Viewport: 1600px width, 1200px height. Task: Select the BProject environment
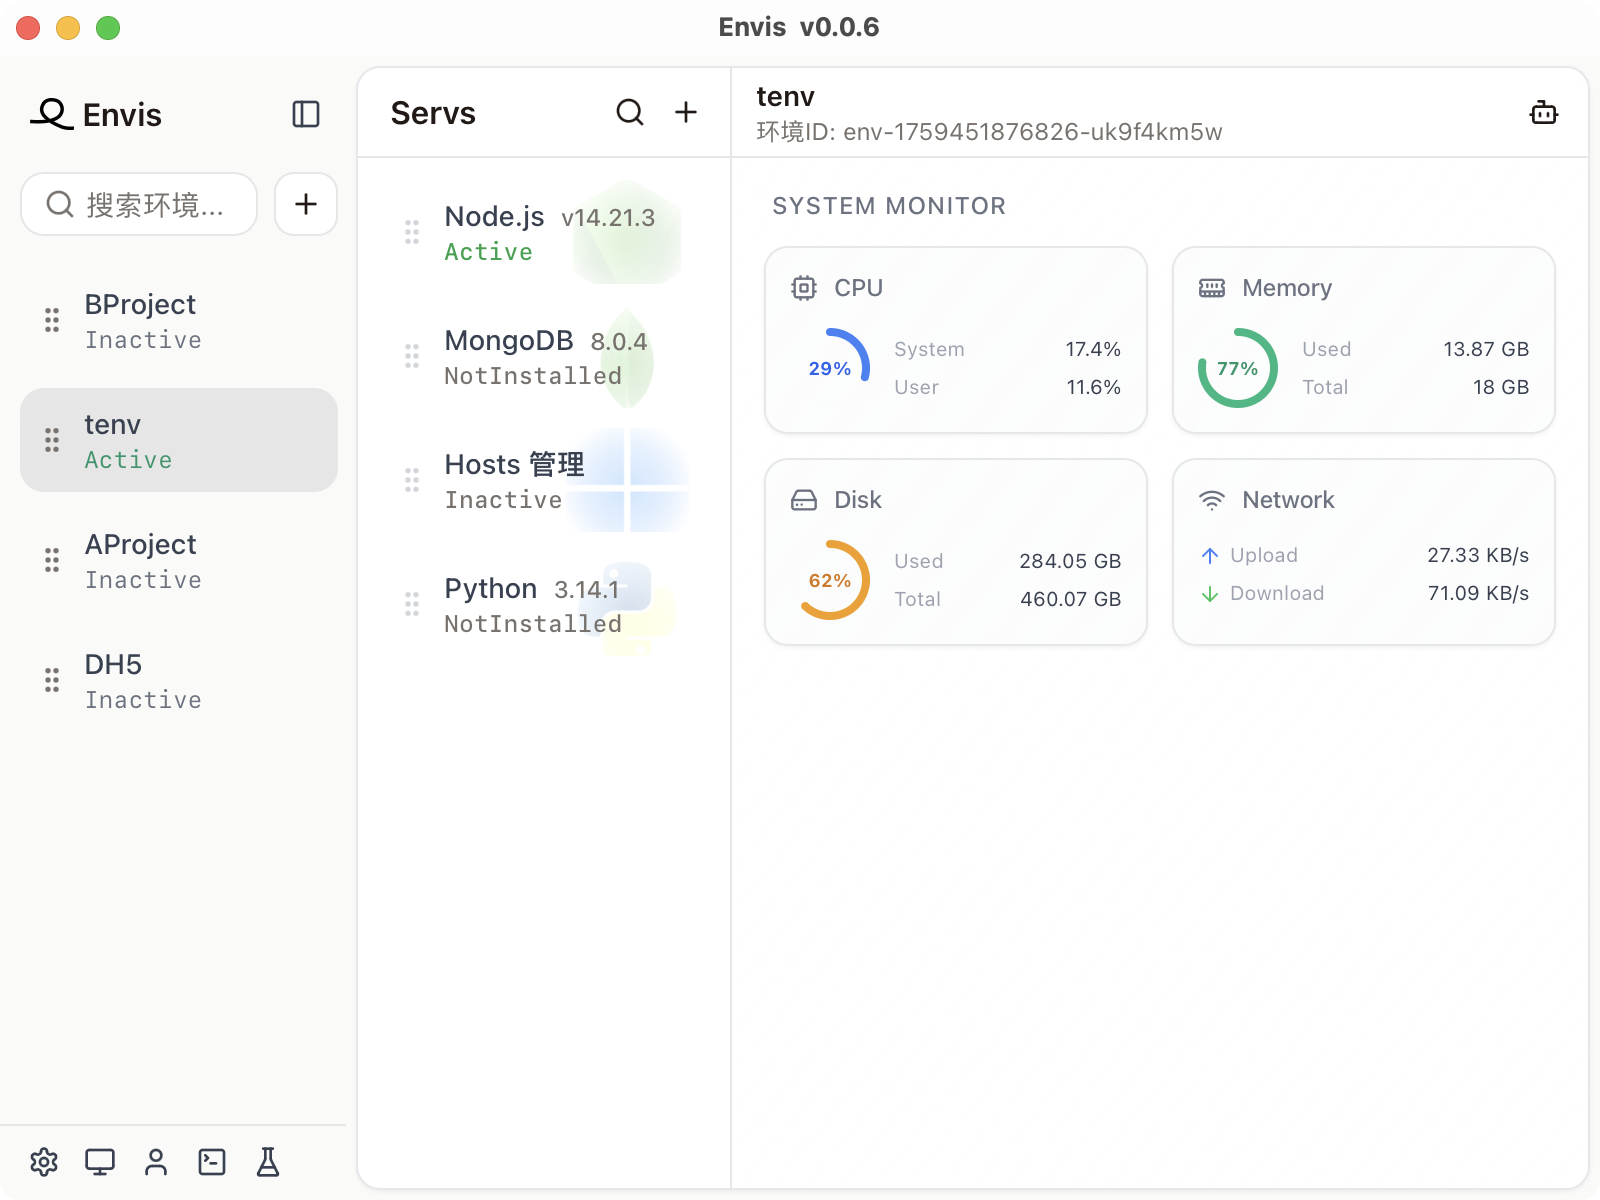coord(180,321)
